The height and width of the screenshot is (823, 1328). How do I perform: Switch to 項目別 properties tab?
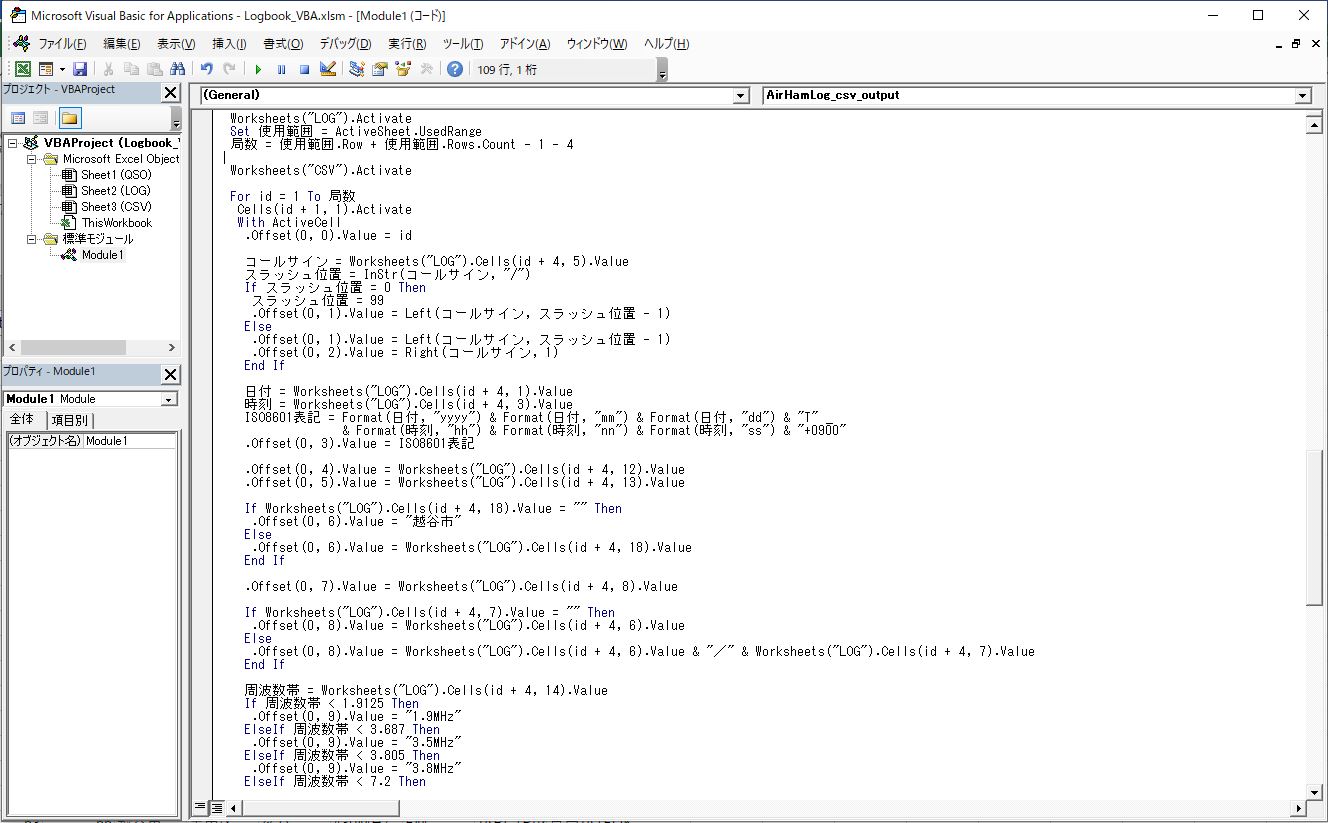click(x=69, y=420)
